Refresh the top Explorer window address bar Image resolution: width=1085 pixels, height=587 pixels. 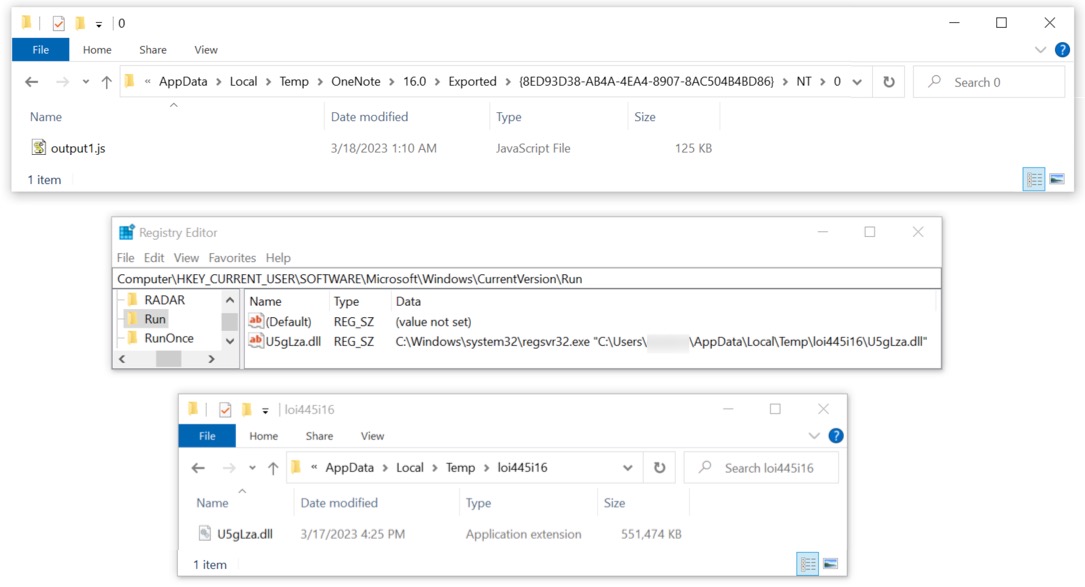[x=888, y=82]
